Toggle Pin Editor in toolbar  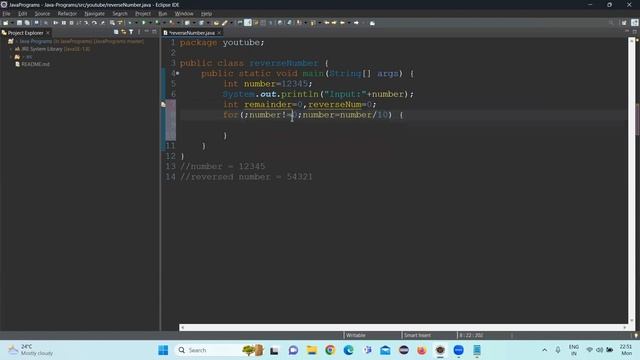372,23
